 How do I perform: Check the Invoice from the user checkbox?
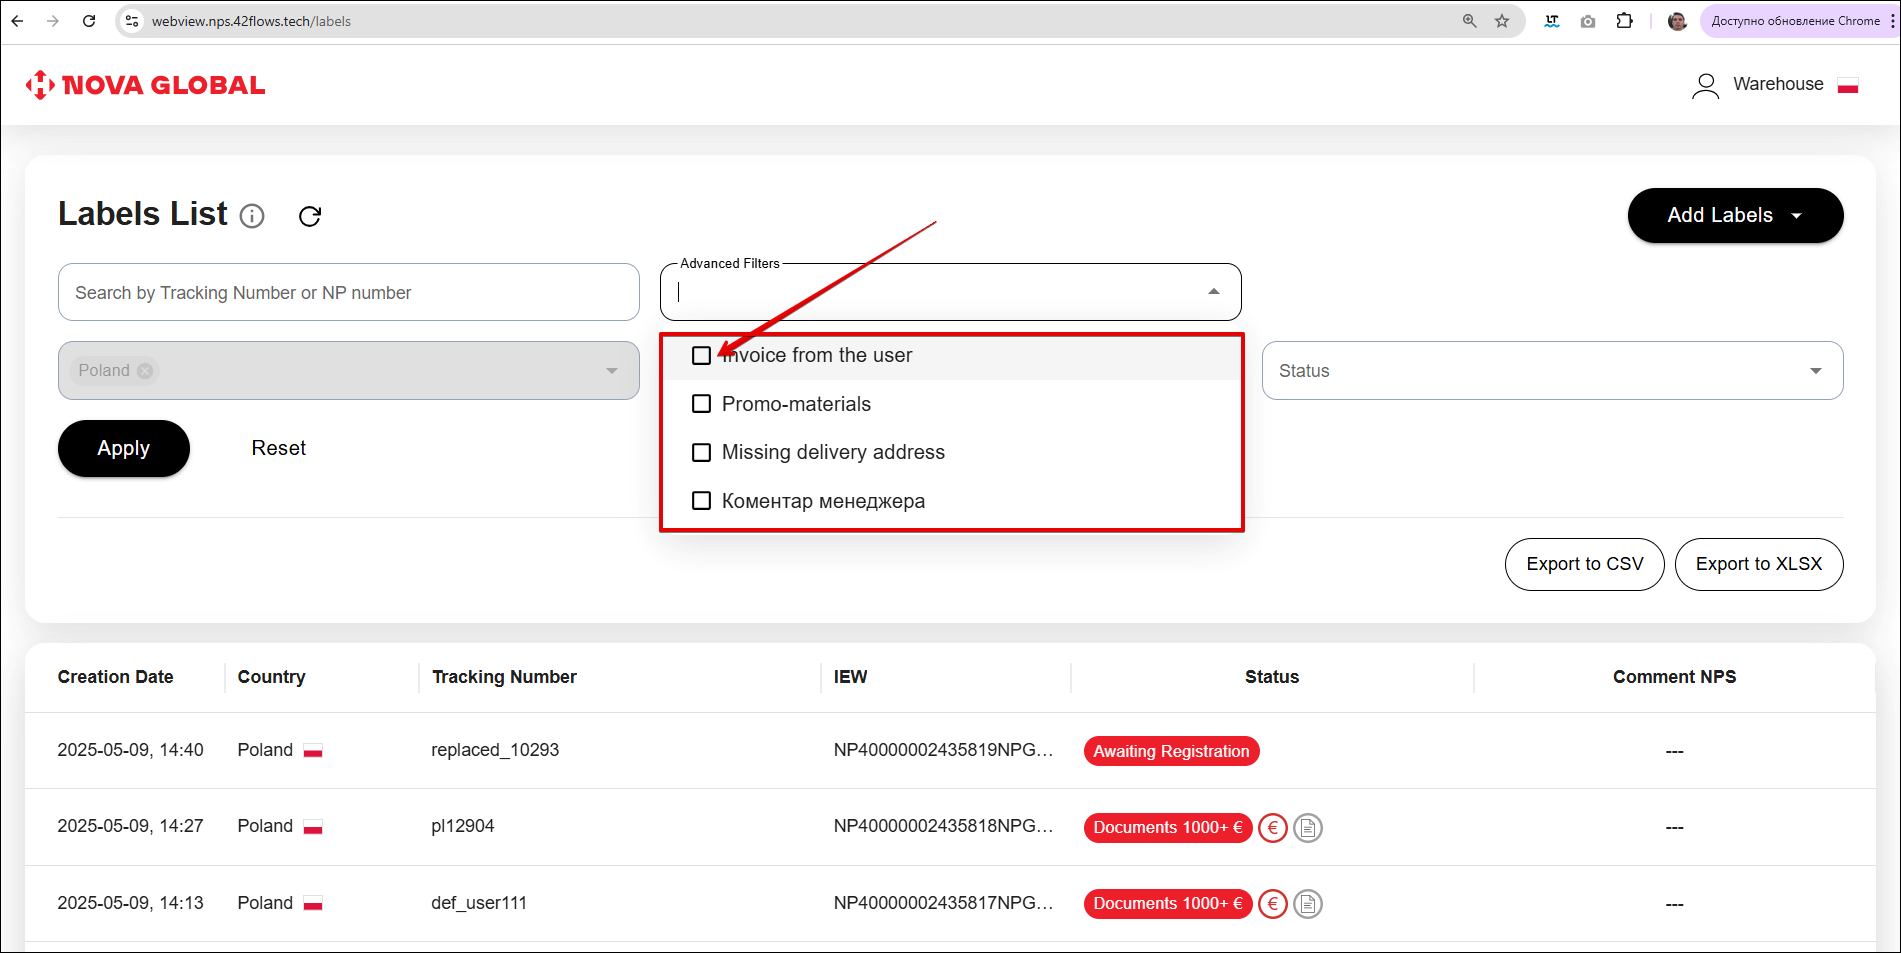click(702, 355)
